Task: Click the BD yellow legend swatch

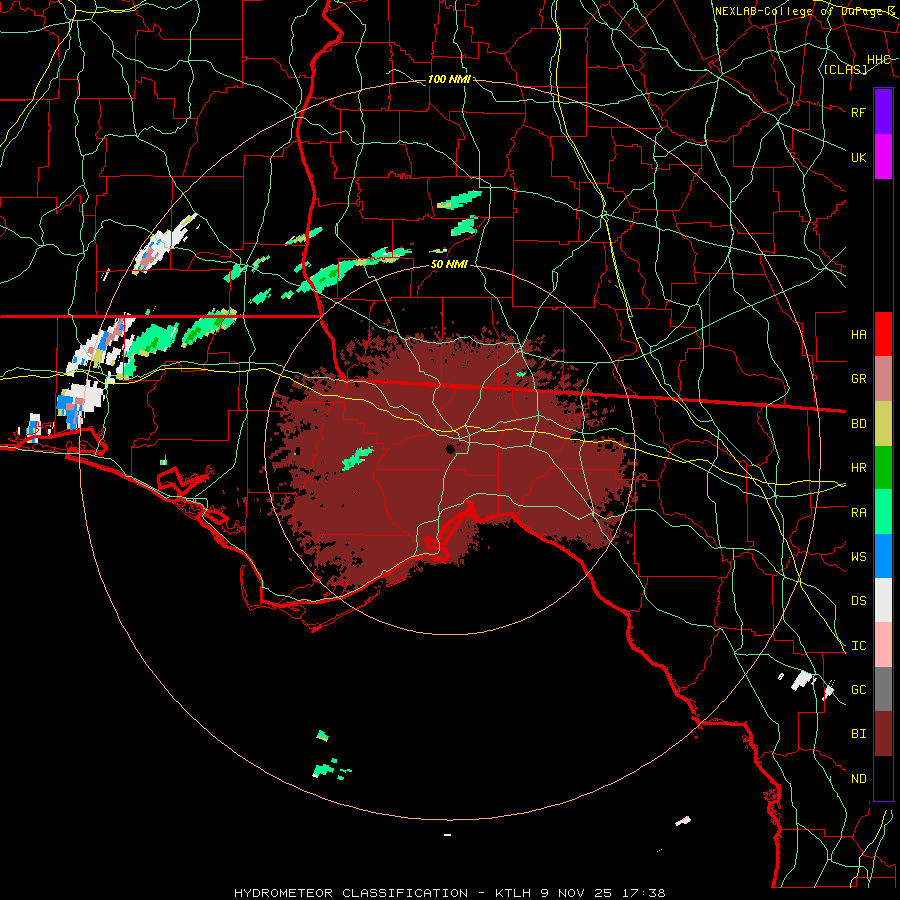Action: (x=883, y=423)
